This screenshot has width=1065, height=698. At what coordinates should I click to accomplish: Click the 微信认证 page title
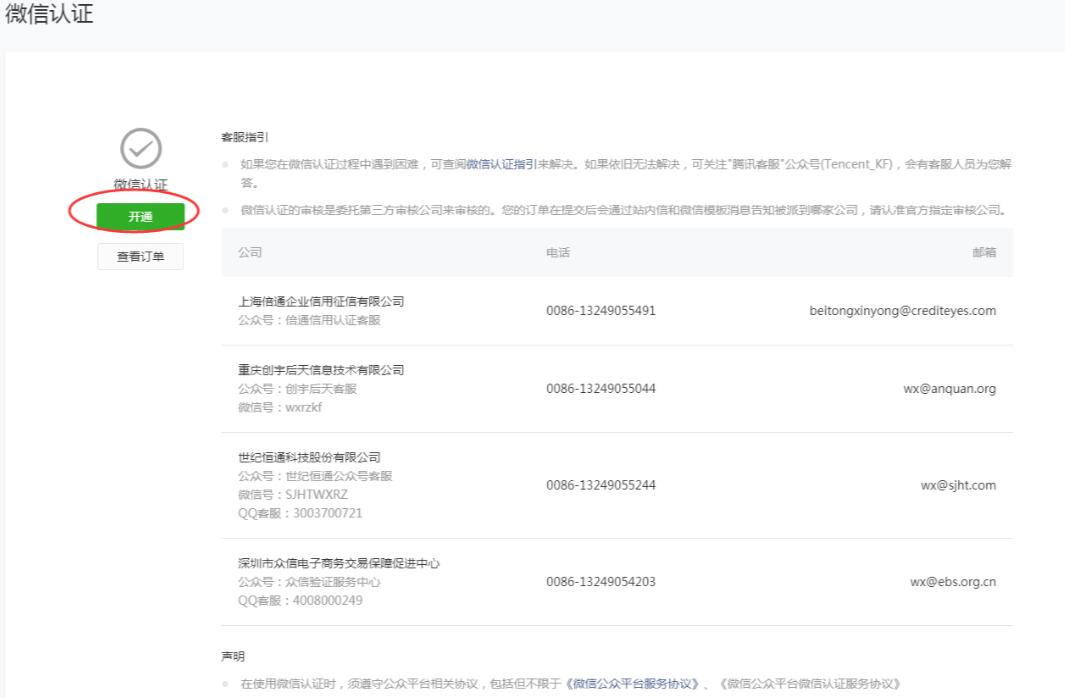pos(50,17)
